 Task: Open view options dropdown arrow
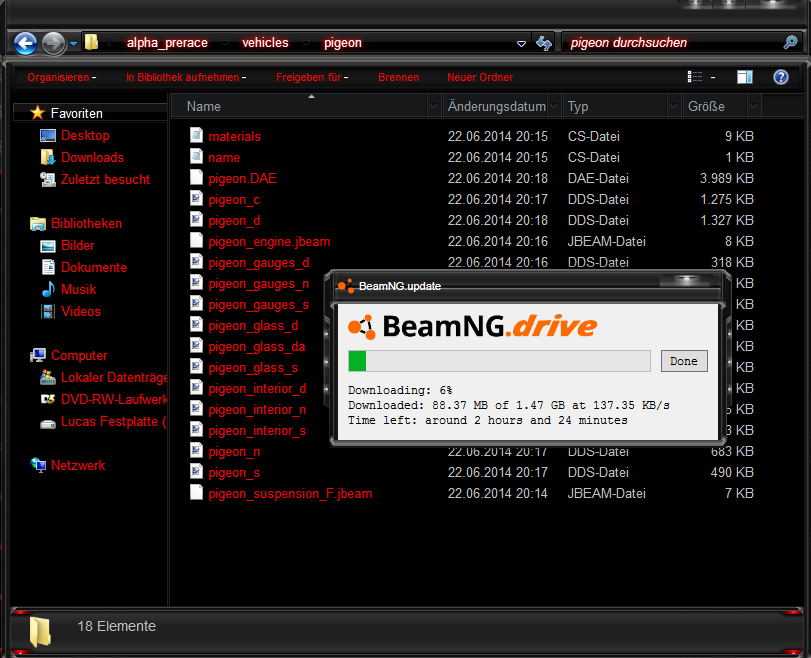click(713, 78)
